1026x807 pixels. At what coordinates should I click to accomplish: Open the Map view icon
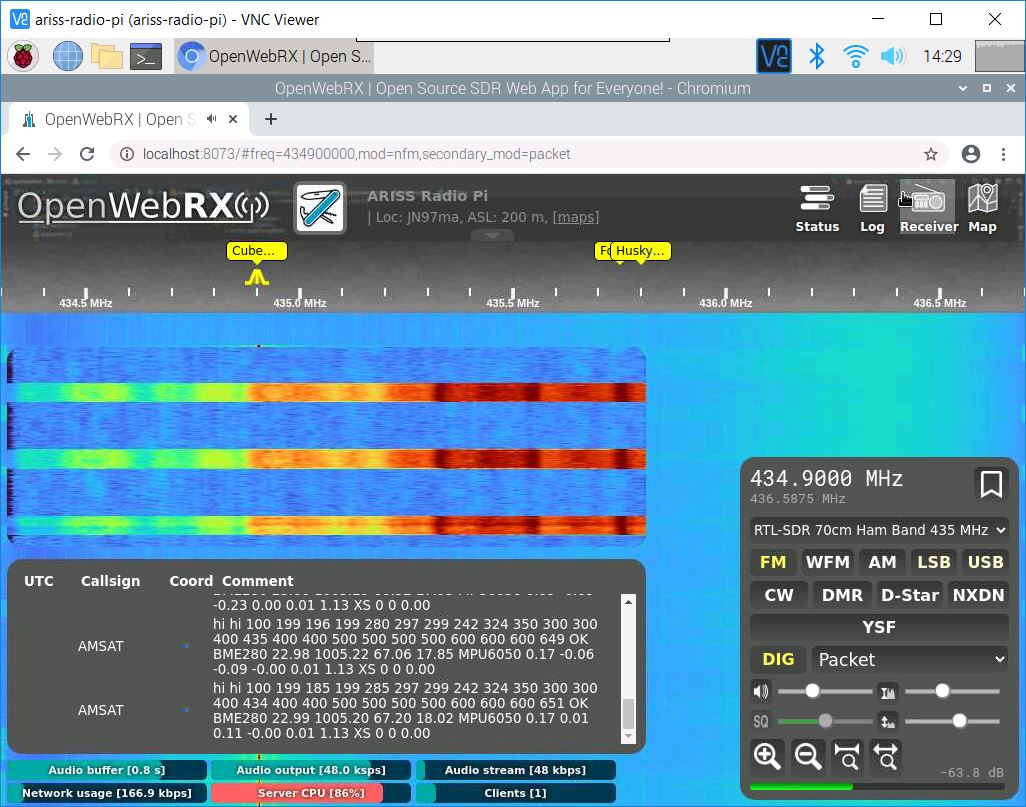(982, 208)
